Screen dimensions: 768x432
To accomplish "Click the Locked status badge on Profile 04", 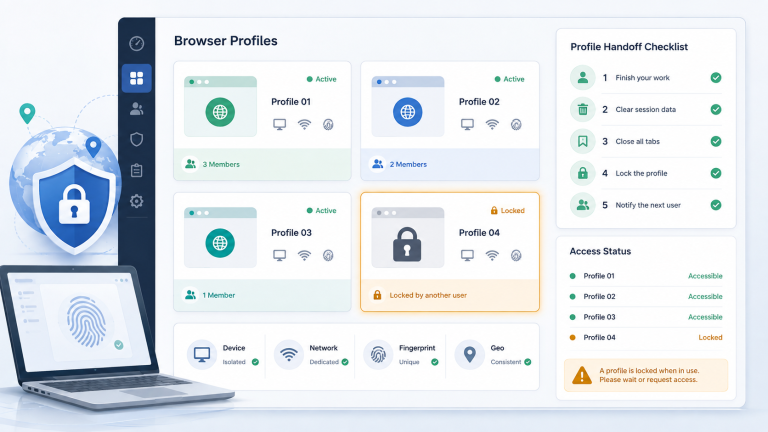I will (507, 211).
